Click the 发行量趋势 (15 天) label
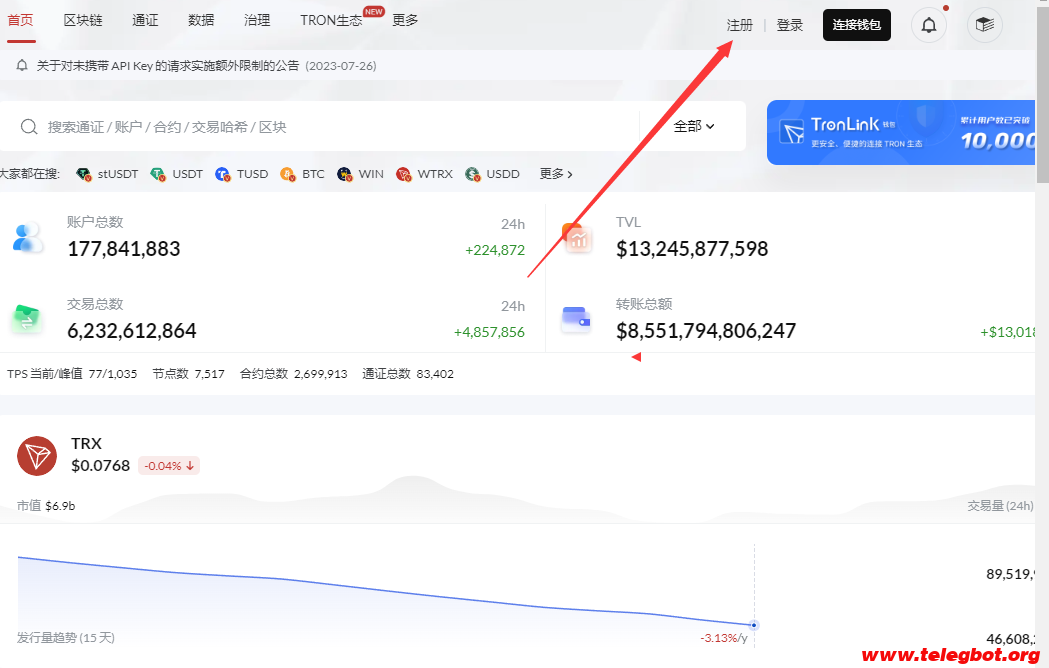The width and height of the screenshot is (1049, 668). [x=66, y=638]
